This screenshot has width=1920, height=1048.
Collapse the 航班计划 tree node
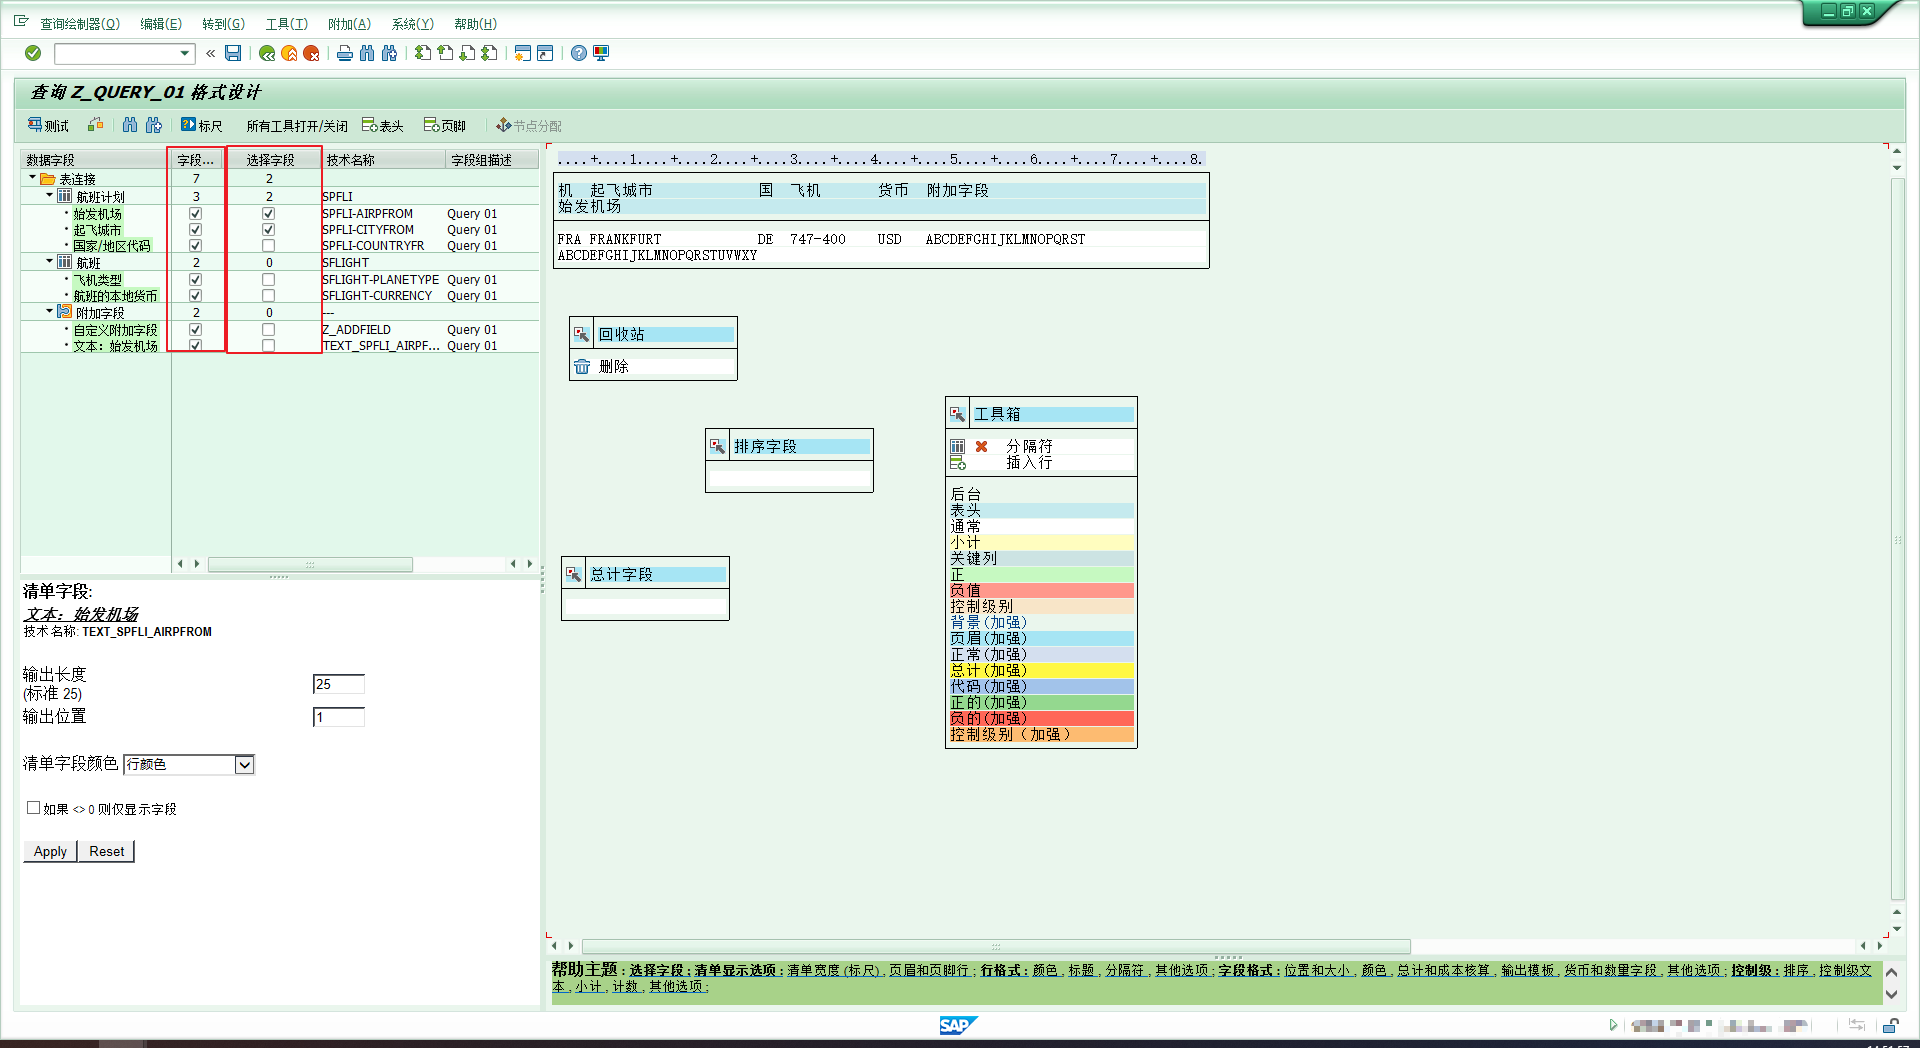pos(50,196)
